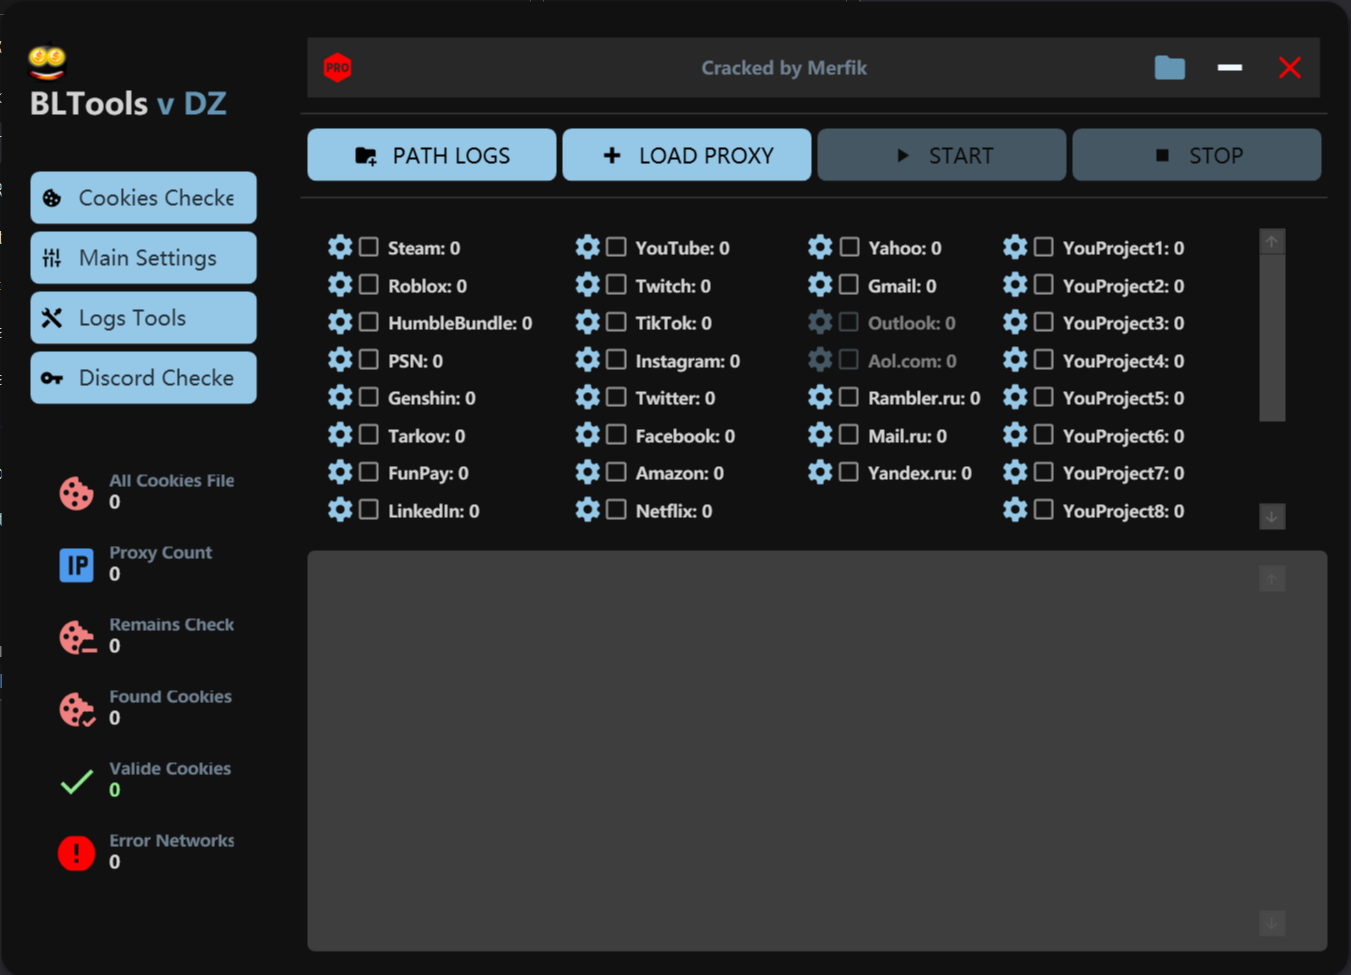
Task: Go to the Discord Checker section
Action: pyautogui.click(x=143, y=378)
